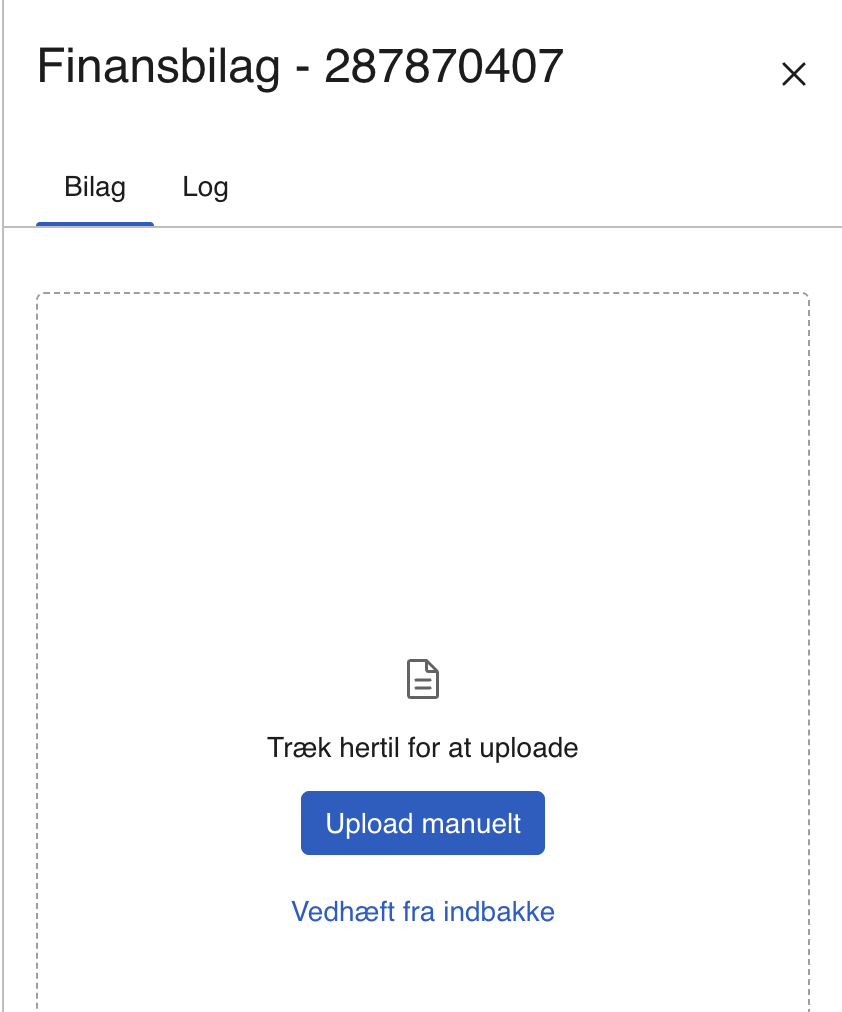
Task: Click the Finansbilag title heading
Action: point(300,66)
